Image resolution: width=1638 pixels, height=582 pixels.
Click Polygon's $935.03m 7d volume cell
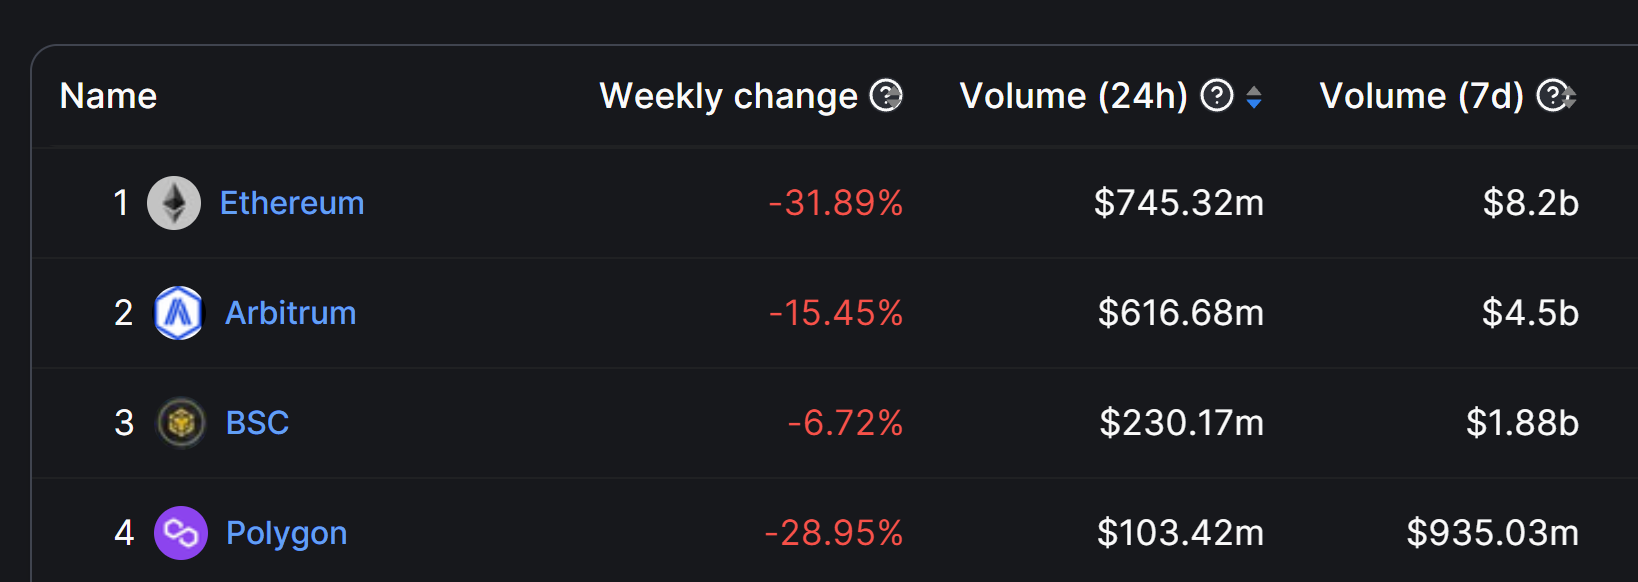point(1493,533)
